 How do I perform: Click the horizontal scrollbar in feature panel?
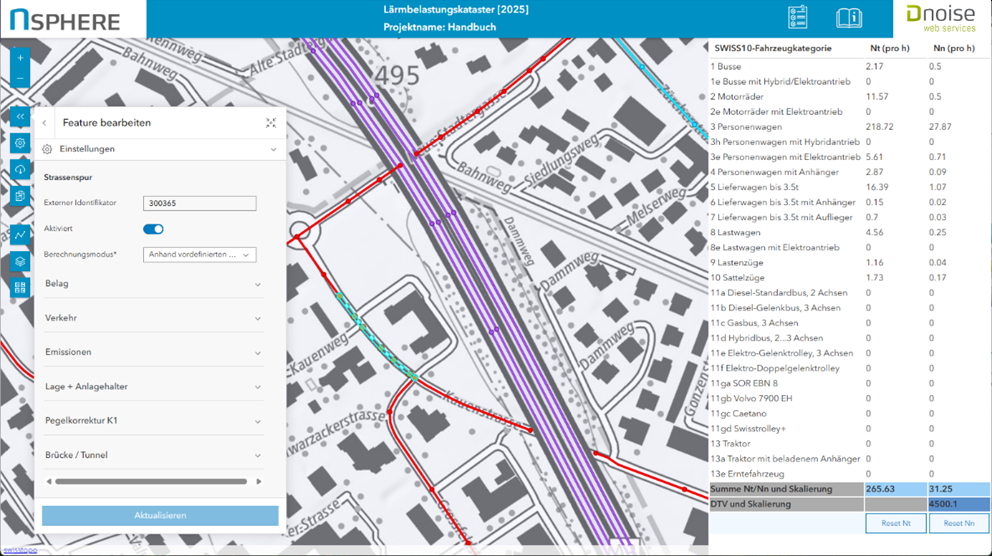pyautogui.click(x=150, y=482)
